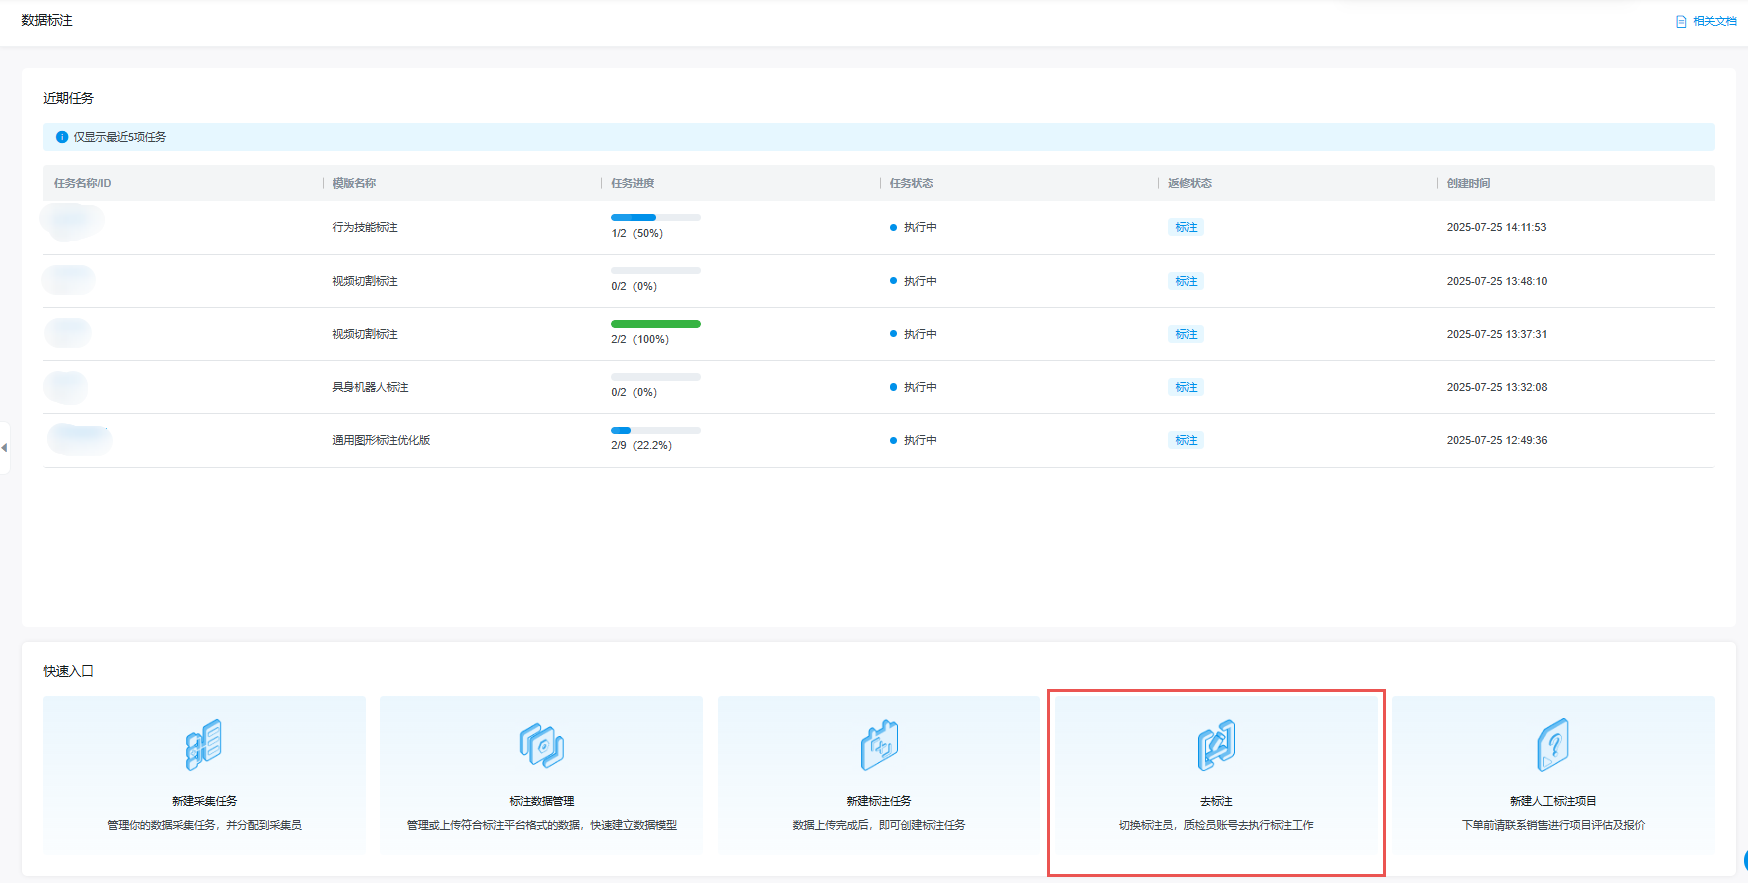Open the 相关文档 link
The width and height of the screenshot is (1748, 883).
[1706, 21]
